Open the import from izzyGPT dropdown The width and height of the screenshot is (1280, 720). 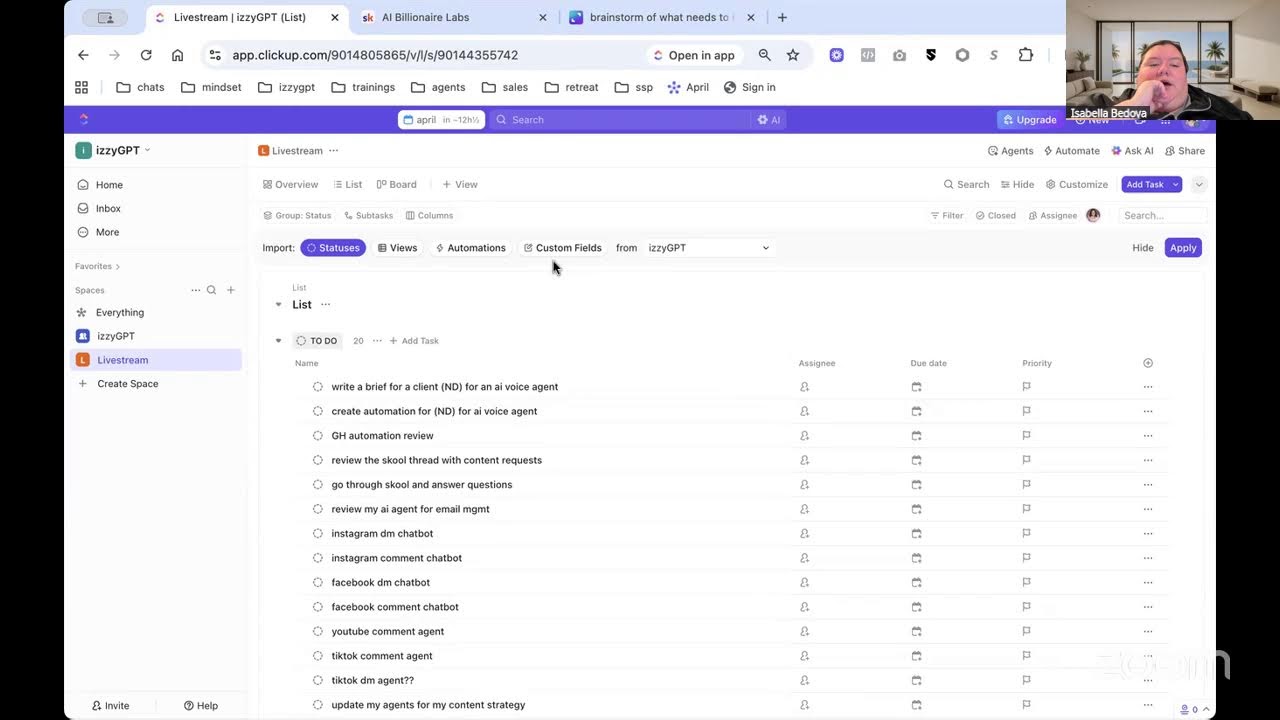click(x=708, y=248)
